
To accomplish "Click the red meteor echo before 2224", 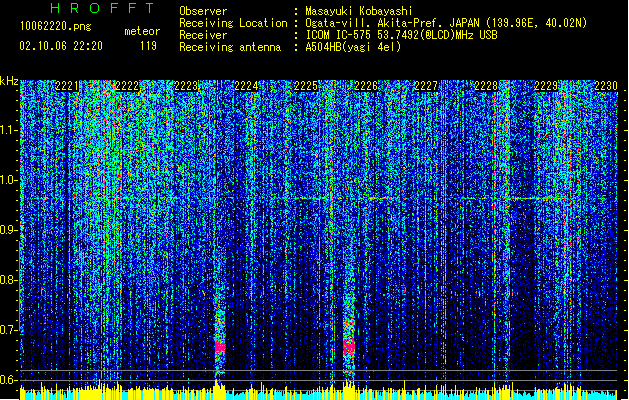I will coord(220,347).
